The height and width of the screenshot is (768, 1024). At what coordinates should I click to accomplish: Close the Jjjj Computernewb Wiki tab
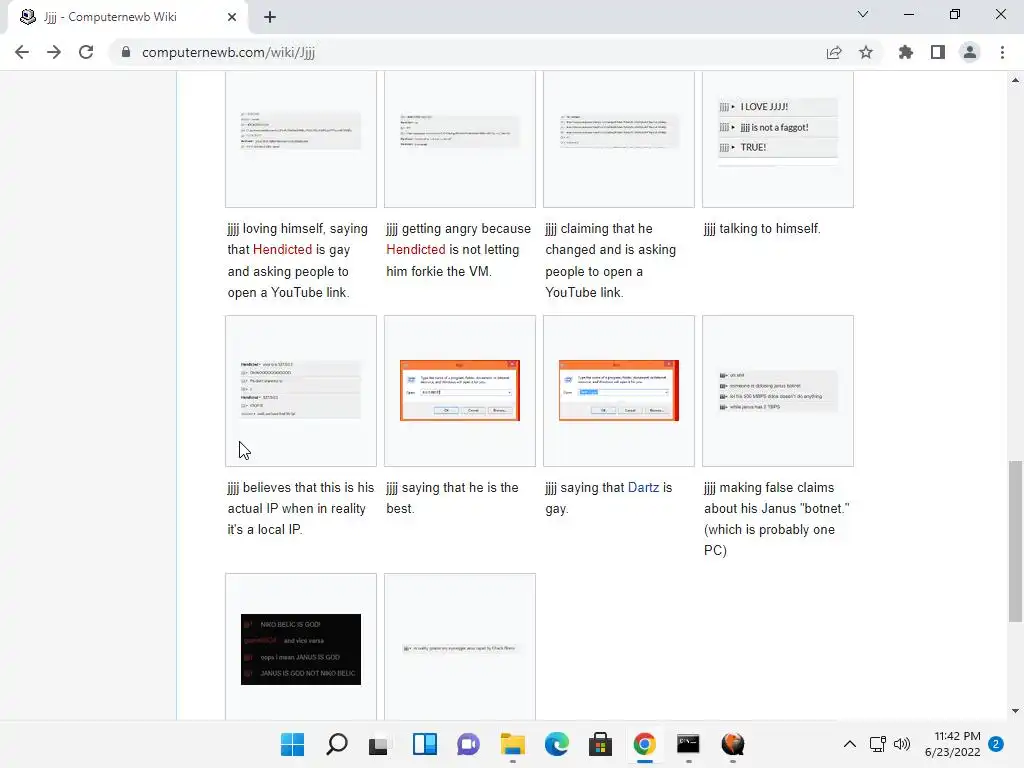pos(232,17)
